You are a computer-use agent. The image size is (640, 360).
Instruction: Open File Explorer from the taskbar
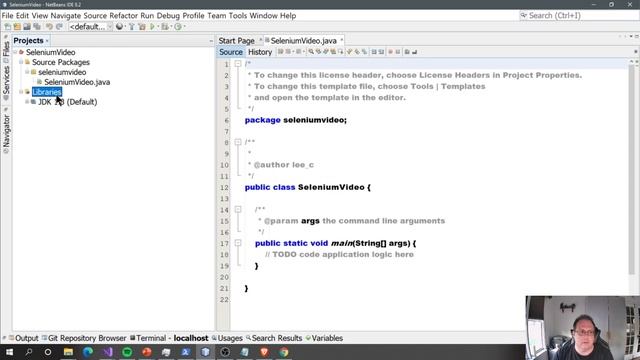(68, 352)
